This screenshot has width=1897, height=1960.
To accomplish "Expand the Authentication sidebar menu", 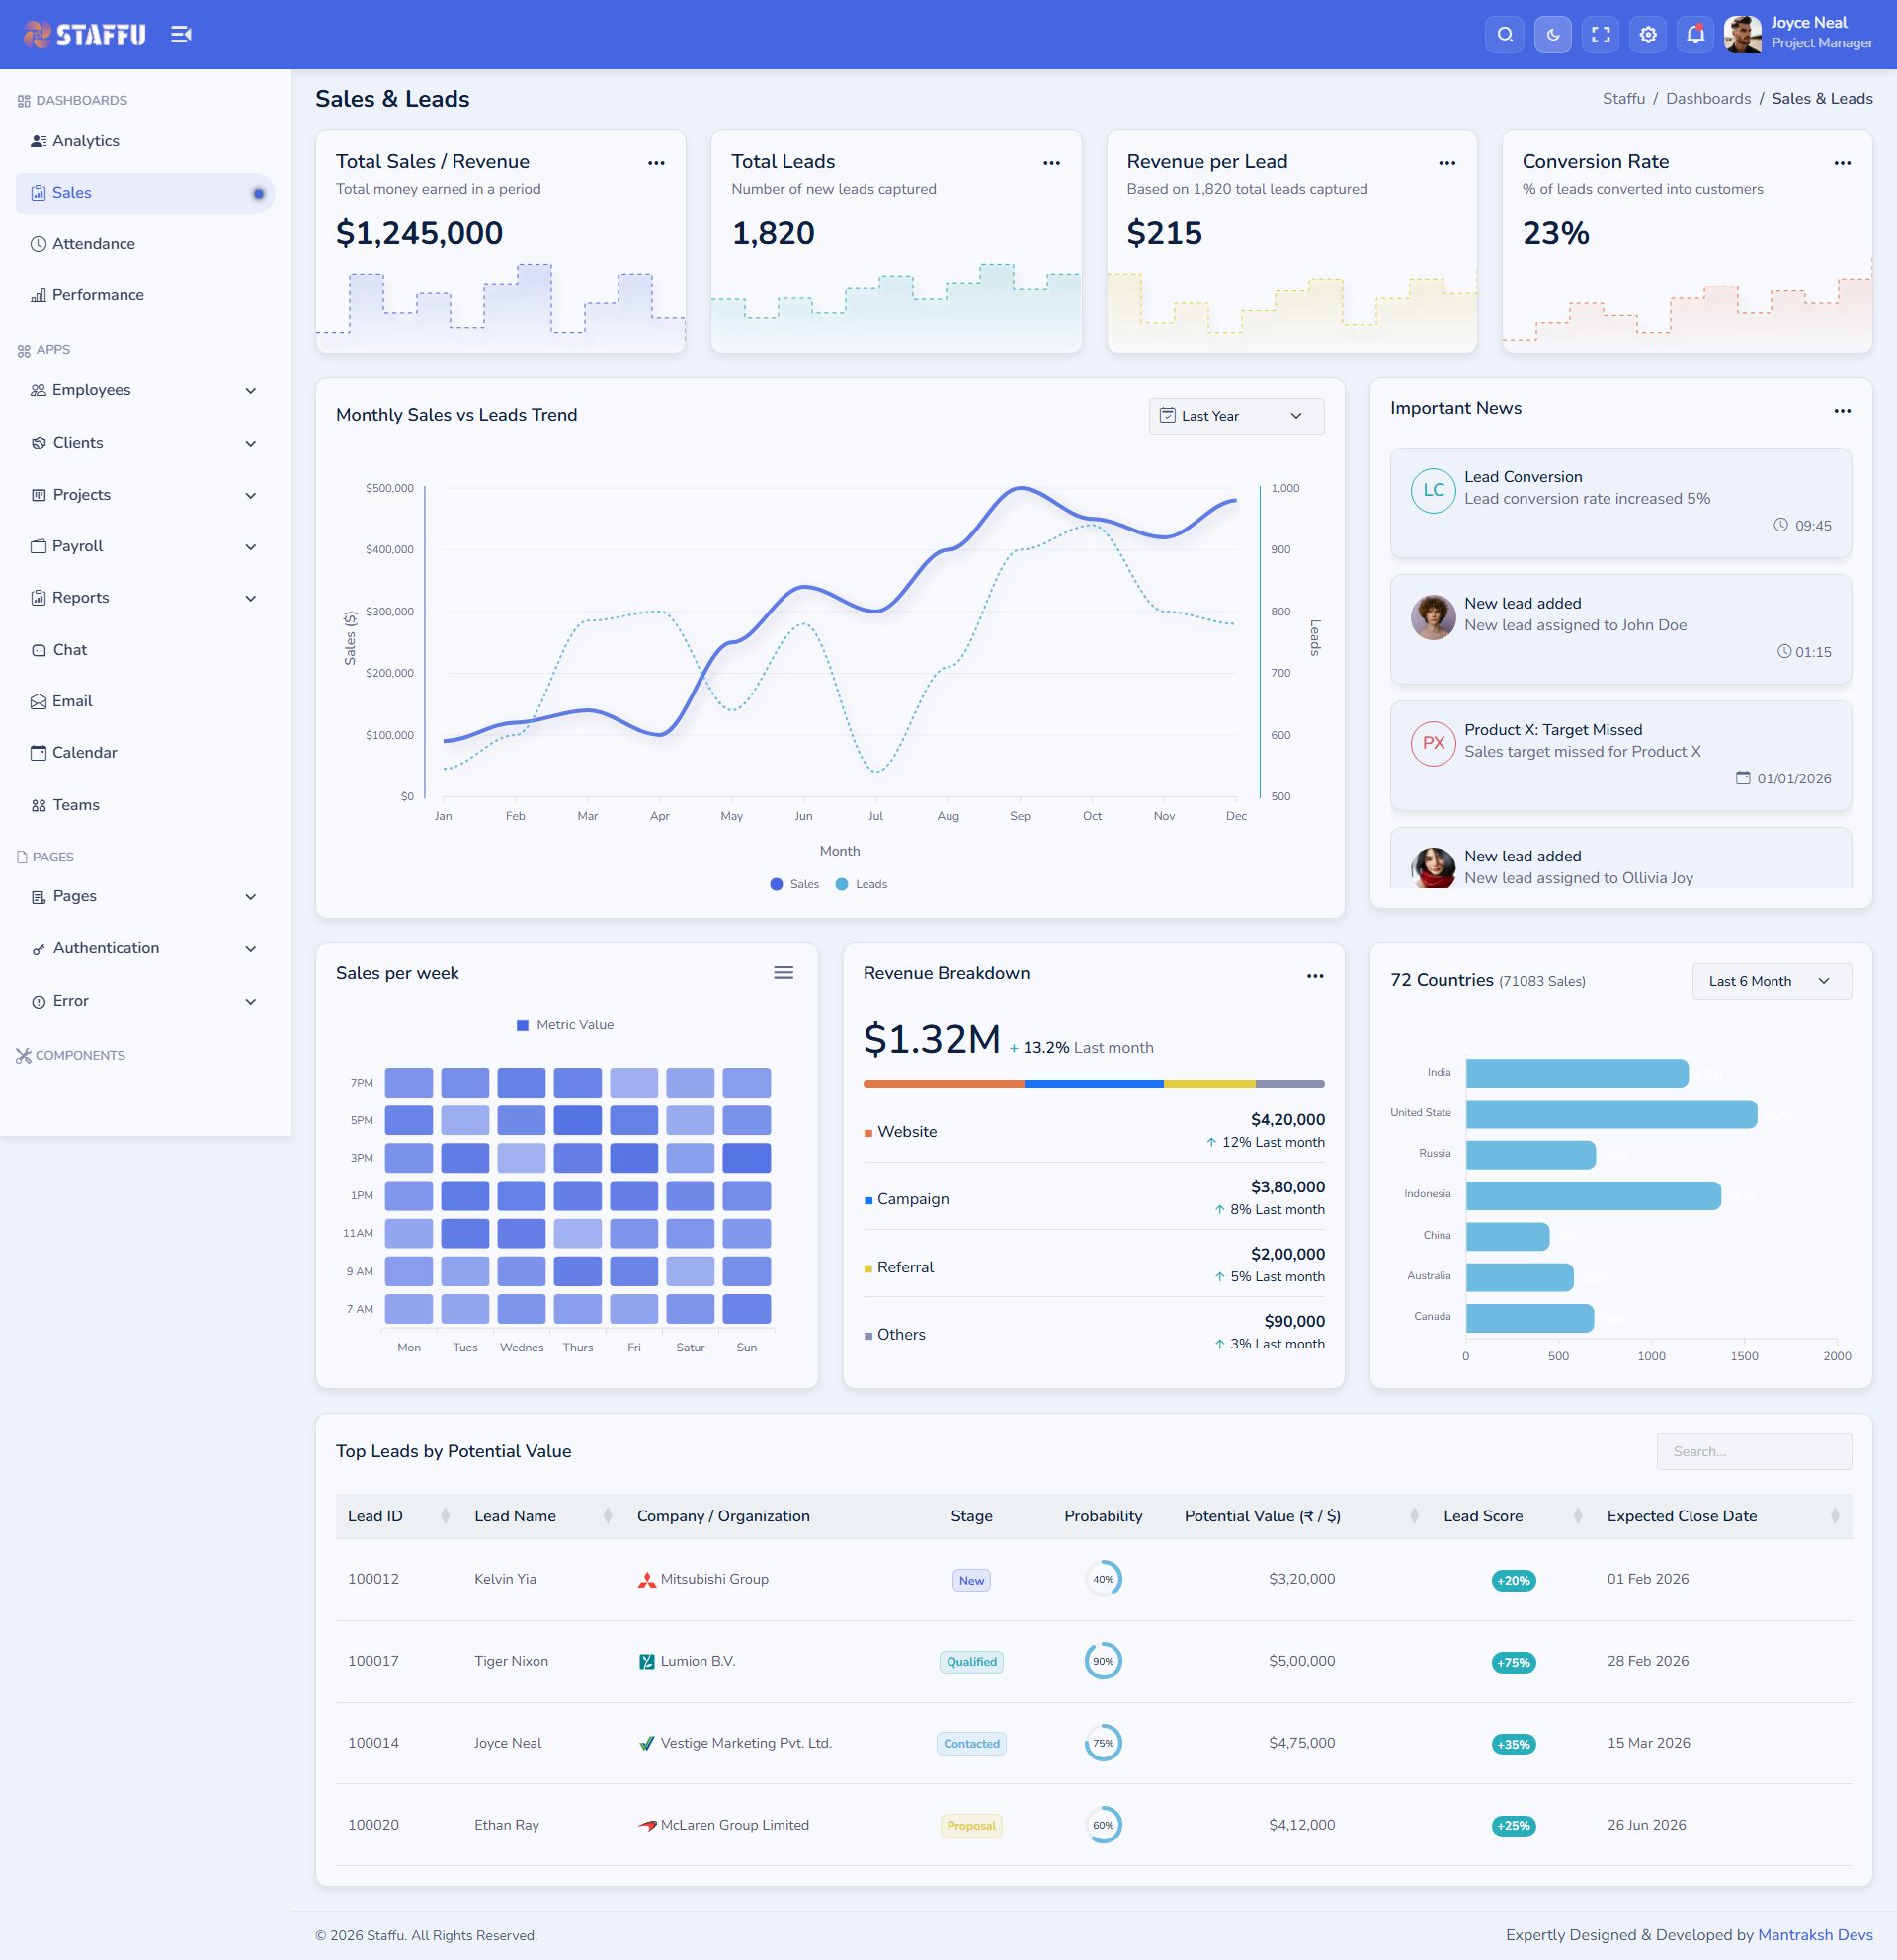I will [145, 948].
